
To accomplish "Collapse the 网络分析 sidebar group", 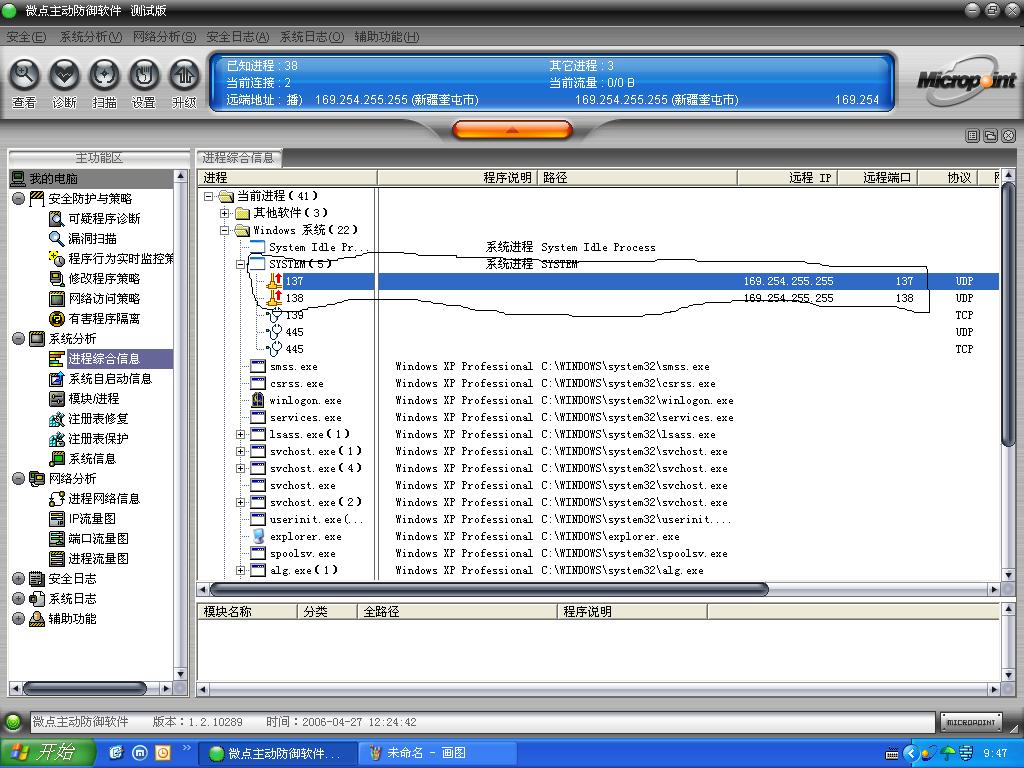I will point(18,479).
